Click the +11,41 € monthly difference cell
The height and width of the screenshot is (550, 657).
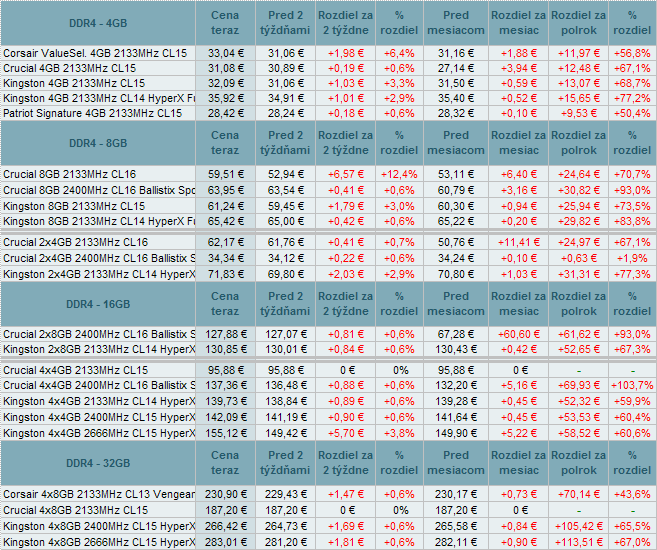coord(518,242)
